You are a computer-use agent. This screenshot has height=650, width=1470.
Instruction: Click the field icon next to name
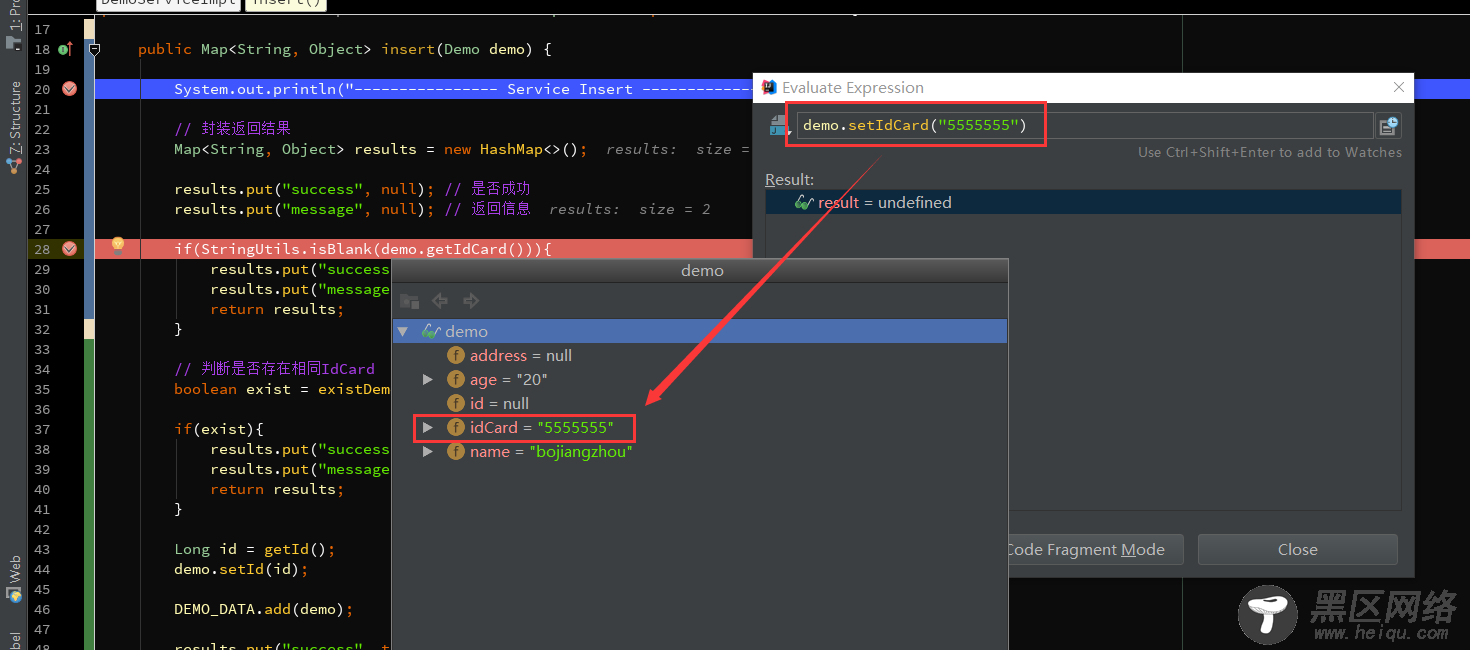point(456,451)
